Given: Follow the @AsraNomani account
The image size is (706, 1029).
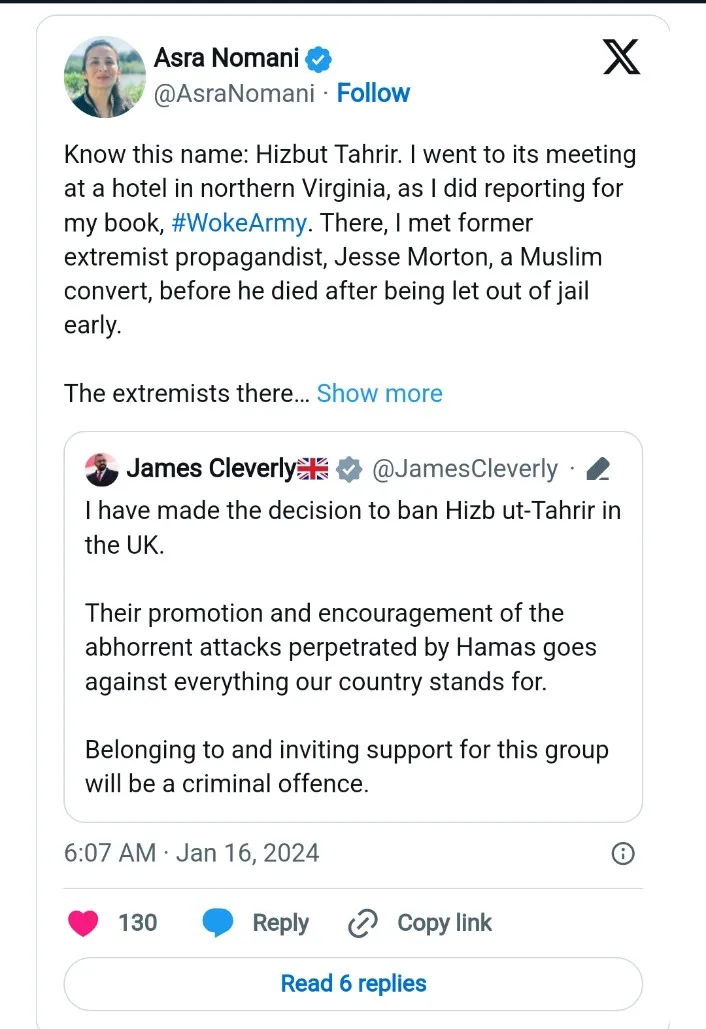Looking at the screenshot, I should (373, 93).
